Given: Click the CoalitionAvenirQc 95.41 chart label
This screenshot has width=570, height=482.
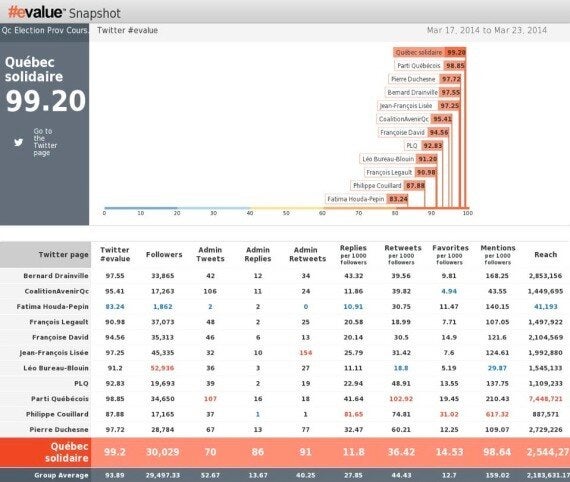Looking at the screenshot, I should tap(414, 119).
